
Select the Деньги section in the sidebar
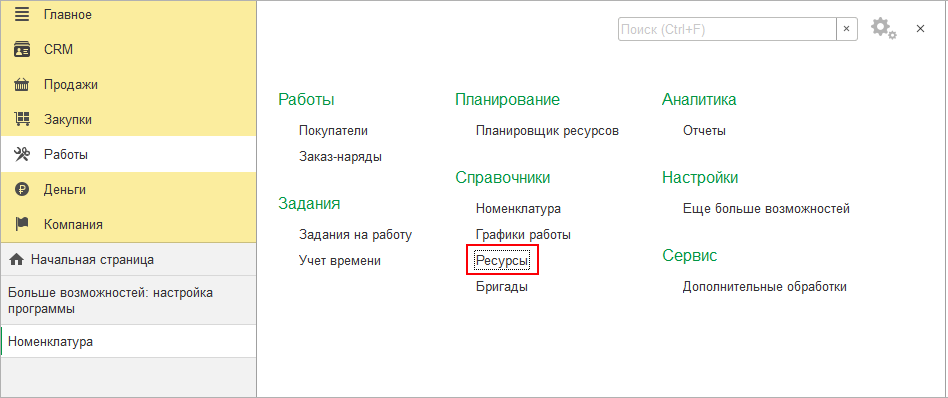tap(129, 189)
